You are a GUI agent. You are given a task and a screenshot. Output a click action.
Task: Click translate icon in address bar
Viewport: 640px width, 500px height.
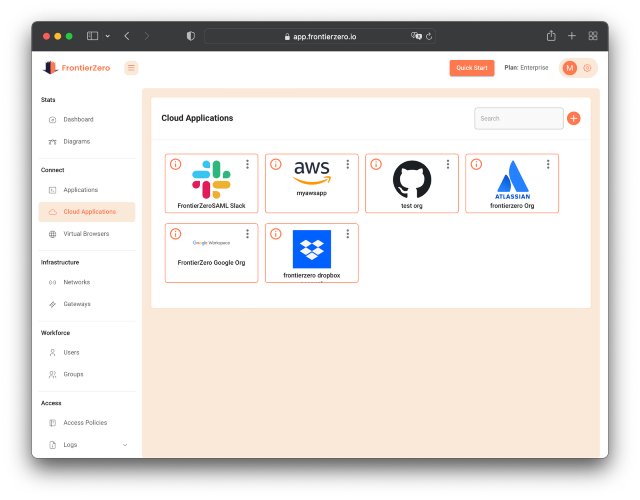click(416, 36)
